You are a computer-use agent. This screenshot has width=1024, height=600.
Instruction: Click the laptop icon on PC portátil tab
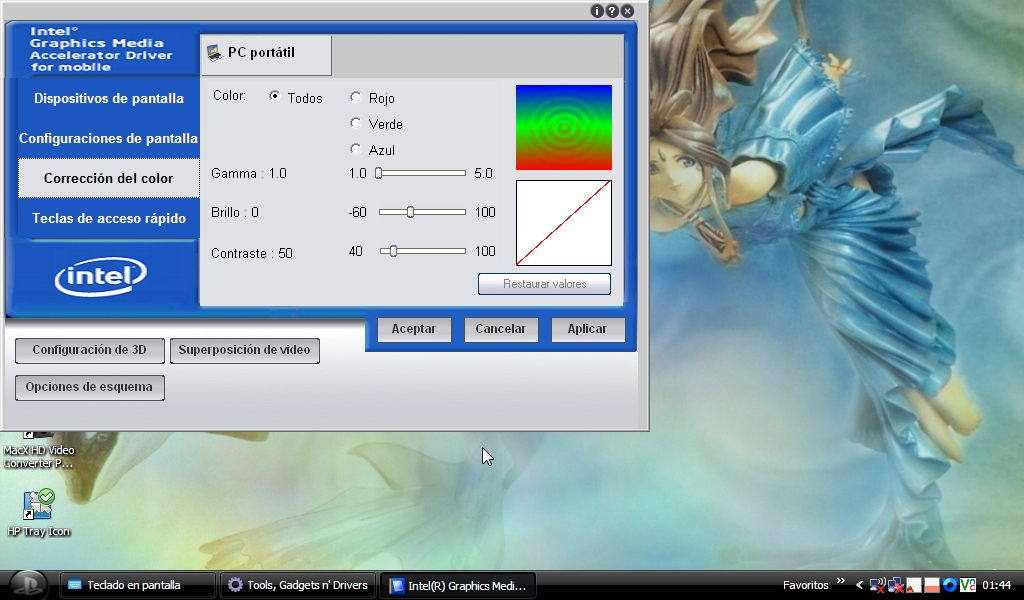click(215, 53)
